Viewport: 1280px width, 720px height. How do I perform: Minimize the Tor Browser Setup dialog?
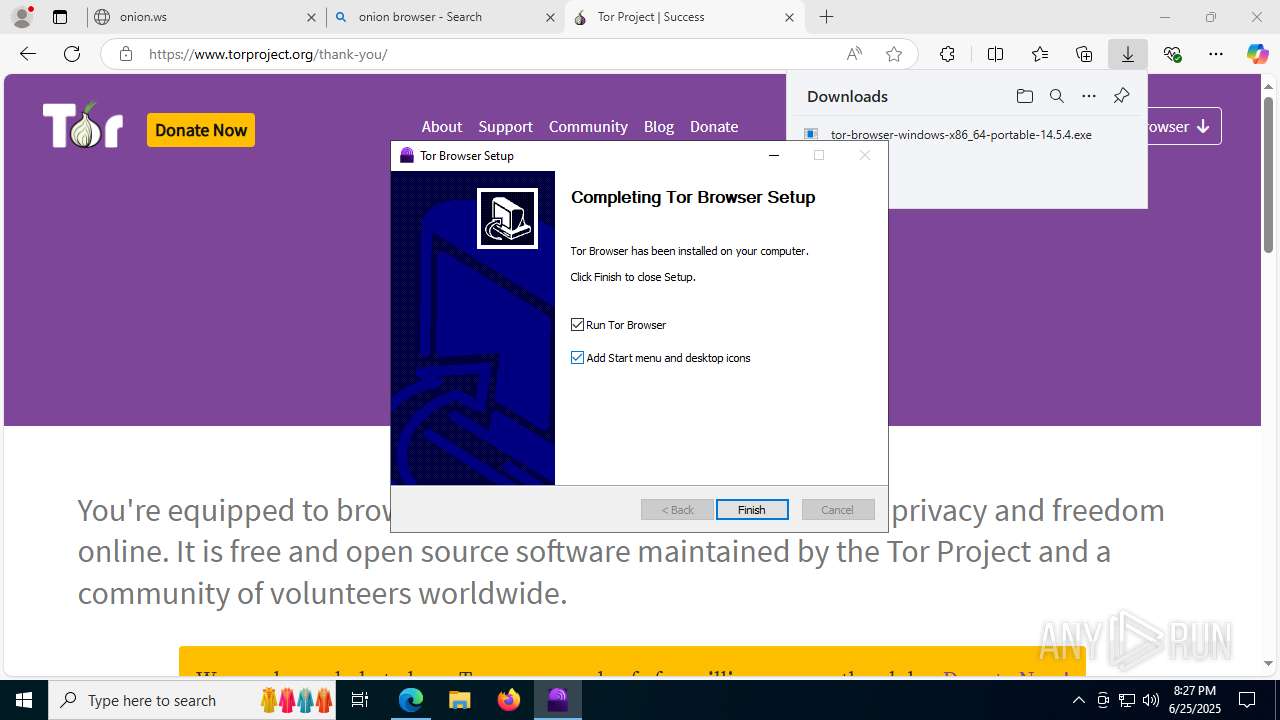click(773, 155)
